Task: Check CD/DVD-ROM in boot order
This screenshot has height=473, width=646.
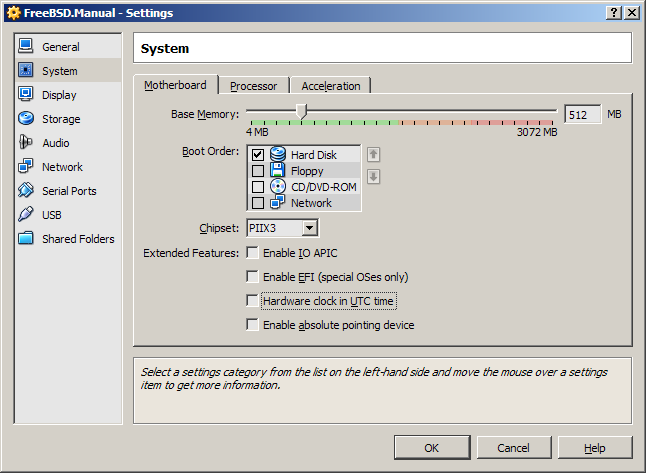Action: coord(258,187)
